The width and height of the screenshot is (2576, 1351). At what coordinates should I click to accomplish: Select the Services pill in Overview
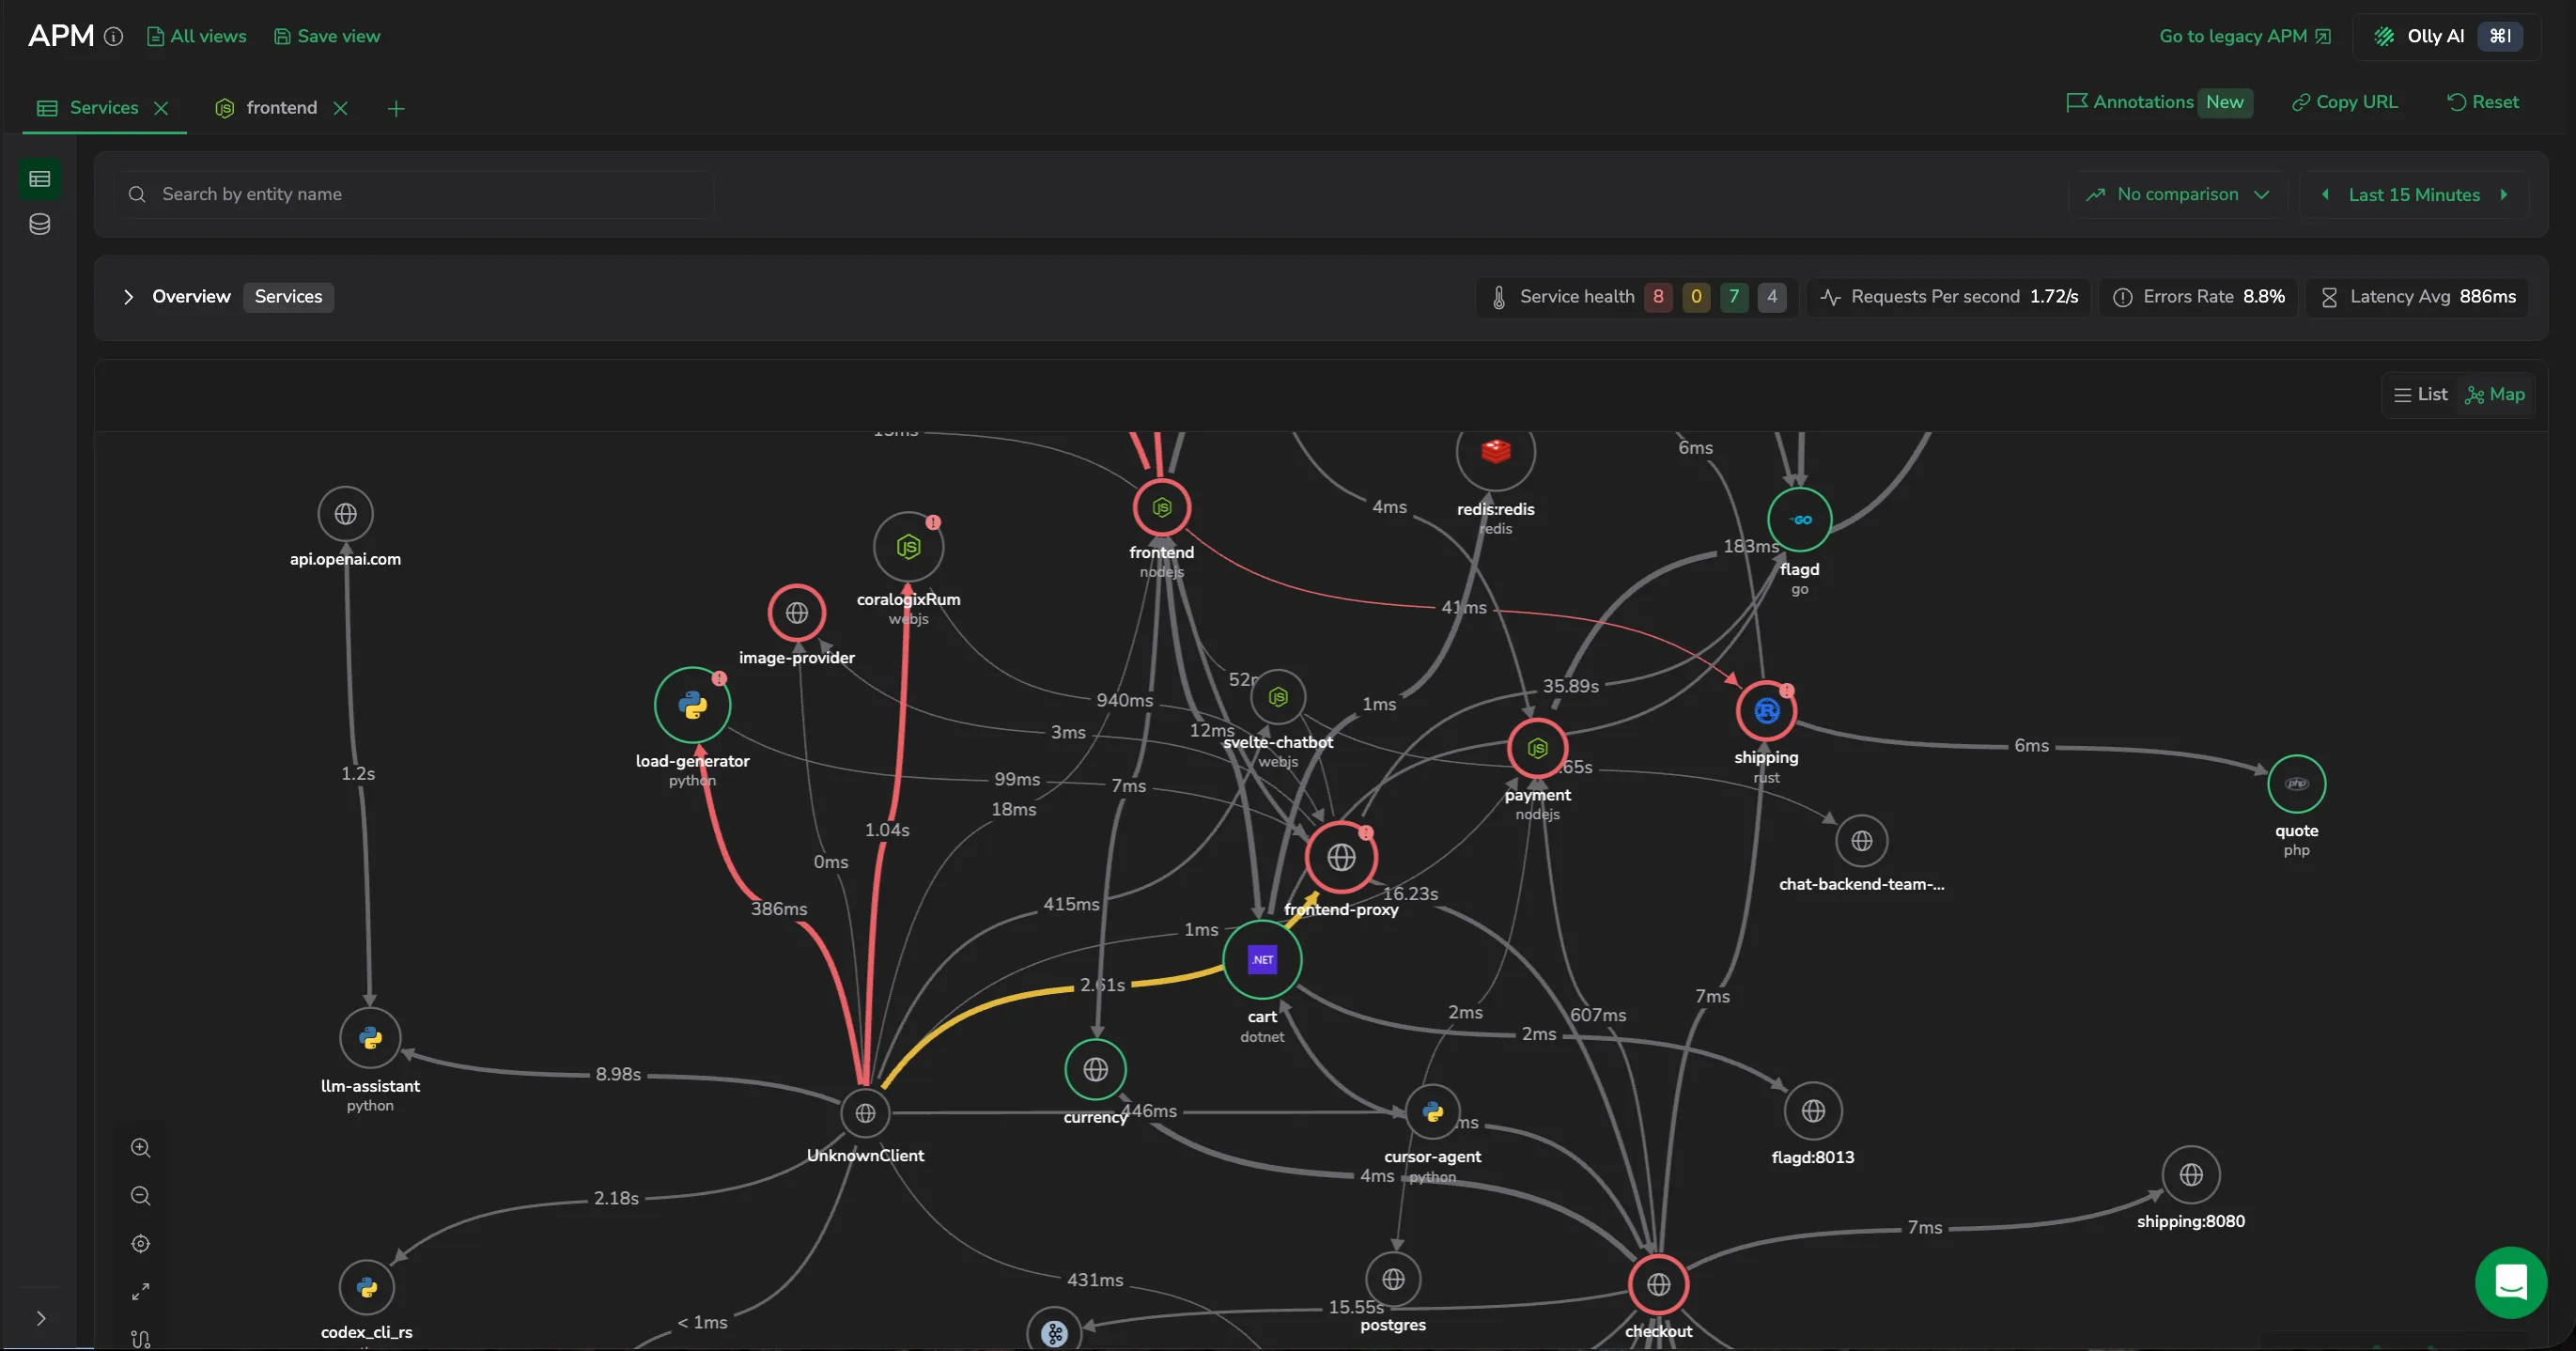tap(288, 297)
